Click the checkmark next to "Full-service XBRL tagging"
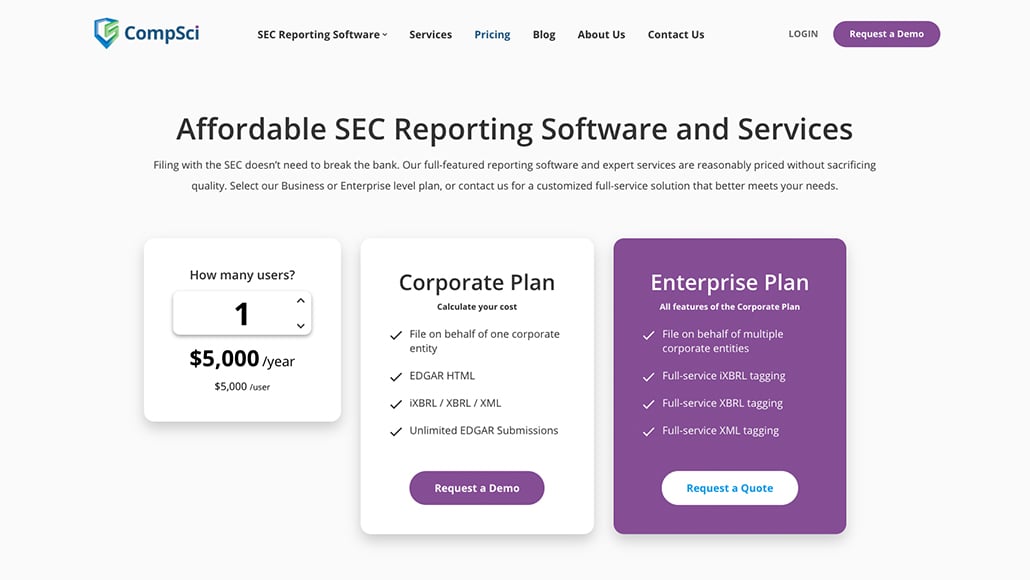The width and height of the screenshot is (1030, 580). (x=648, y=404)
